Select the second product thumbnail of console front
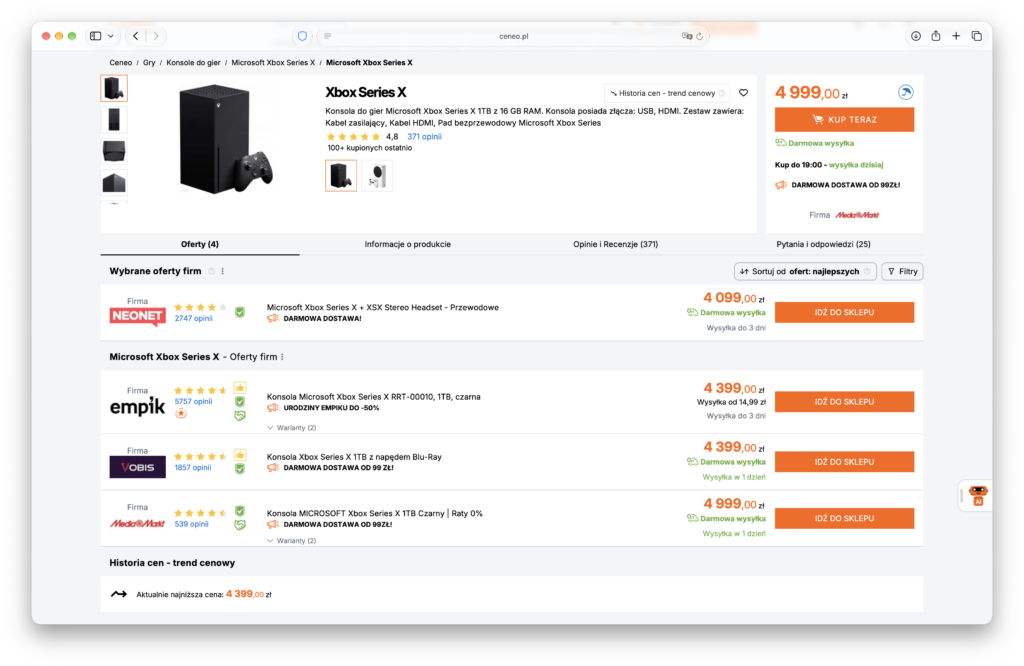Viewport: 1024px width, 666px height. pos(114,119)
